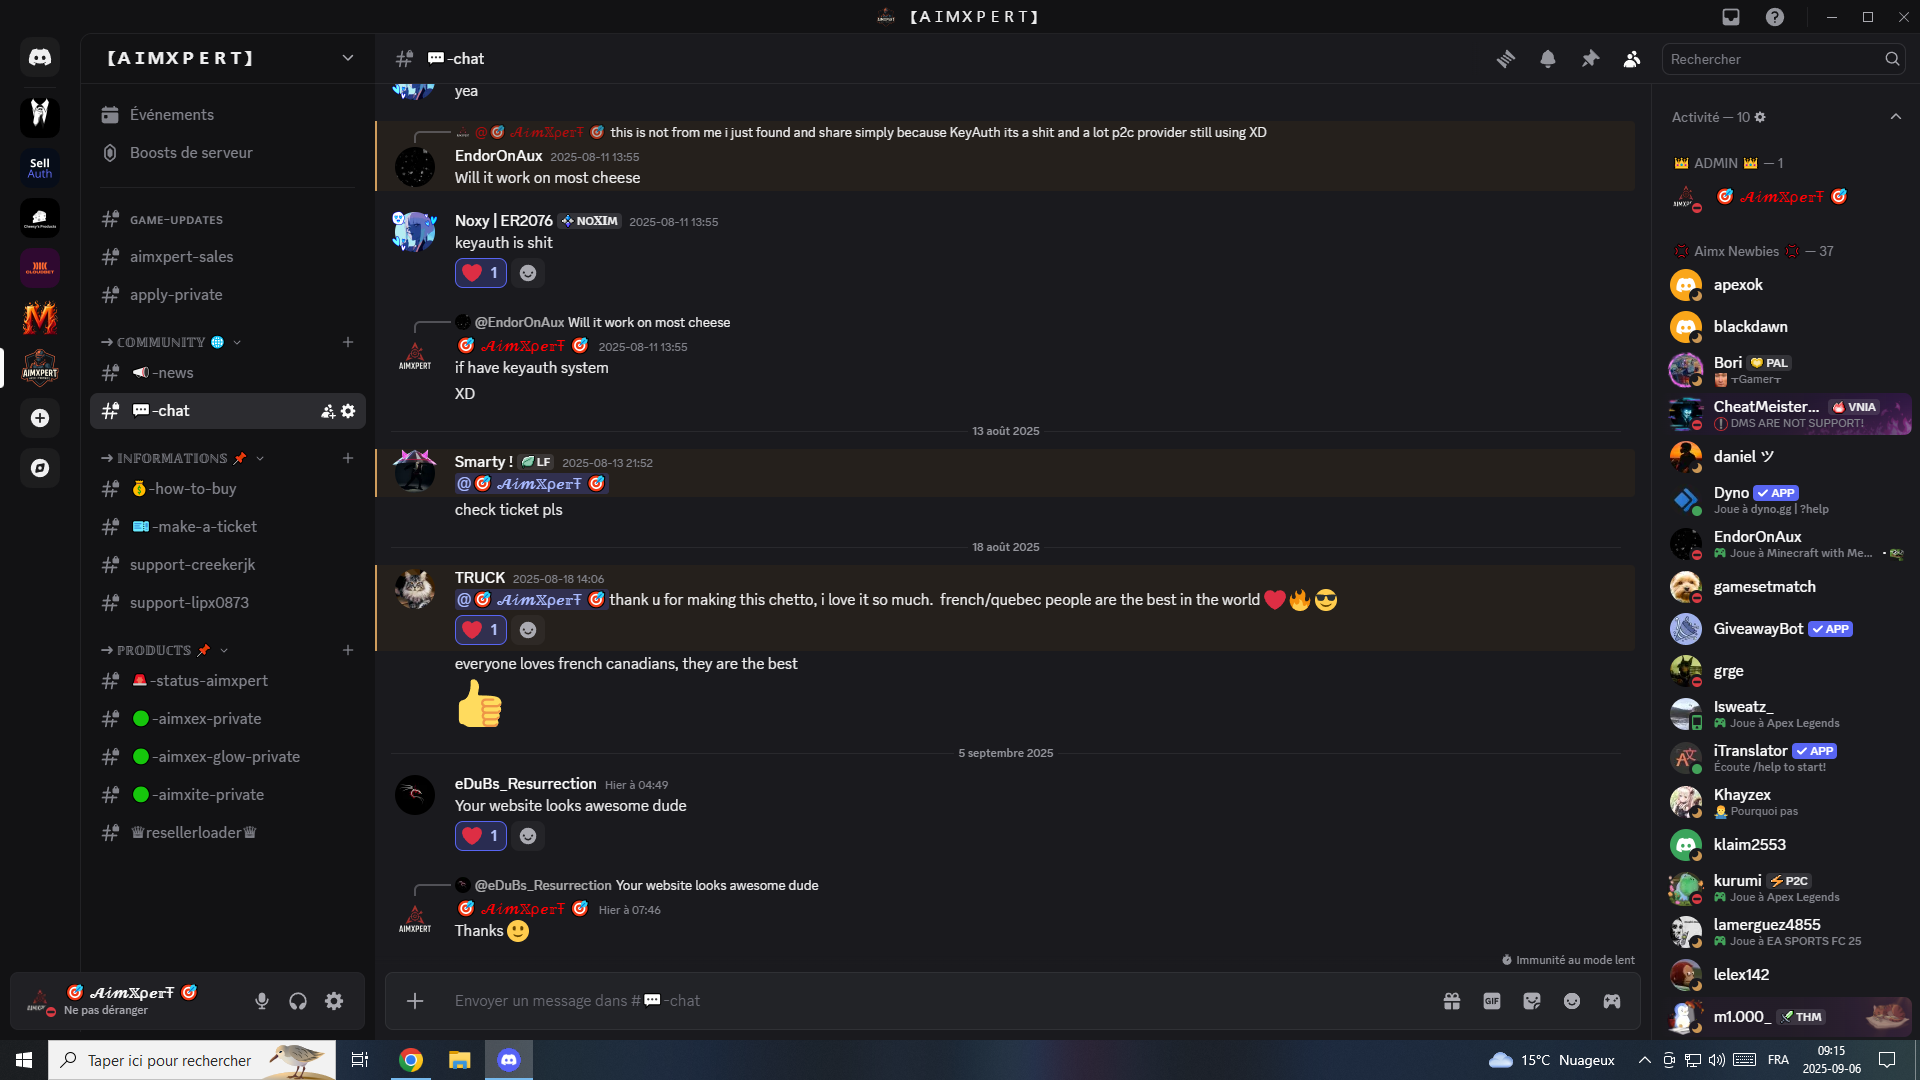Open the Threads icon in channel header
Image resolution: width=1920 pixels, height=1080 pixels.
pyautogui.click(x=1505, y=59)
